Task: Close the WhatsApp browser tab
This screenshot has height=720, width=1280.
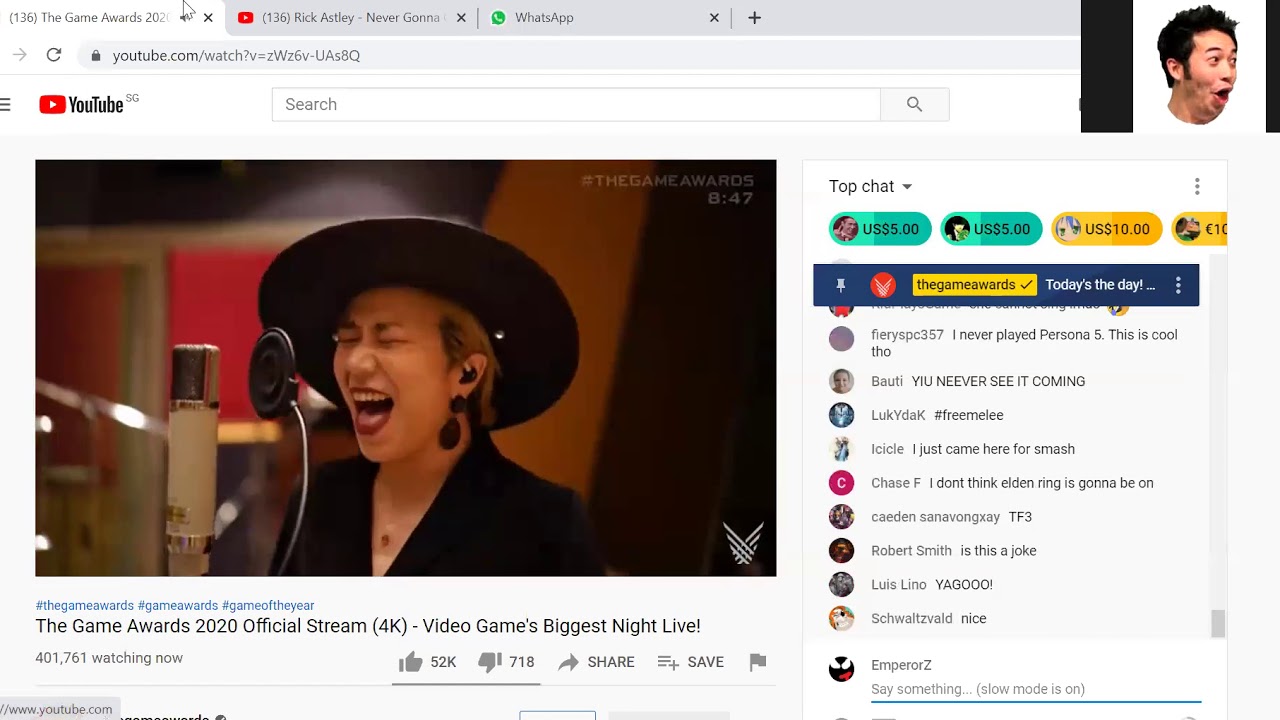Action: coord(714,18)
